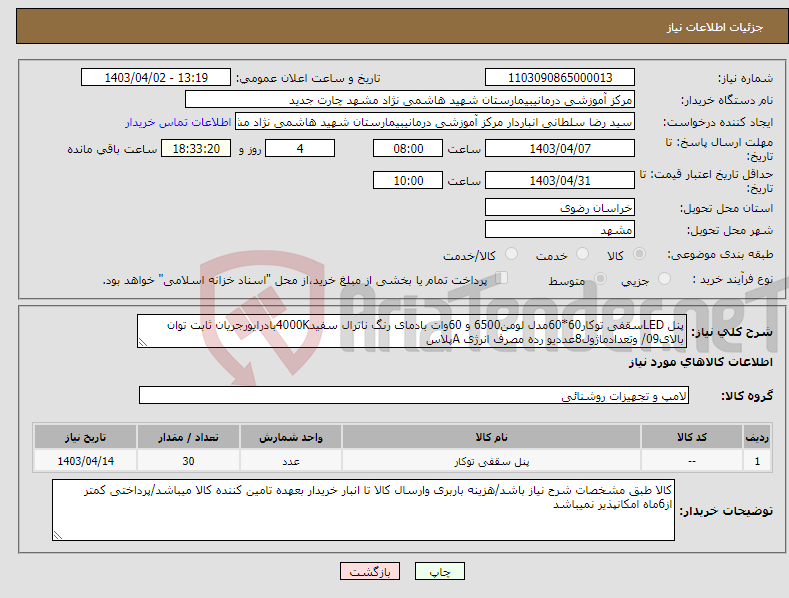Click the شماره نیاز label
The height and width of the screenshot is (598, 789).
pos(745,79)
